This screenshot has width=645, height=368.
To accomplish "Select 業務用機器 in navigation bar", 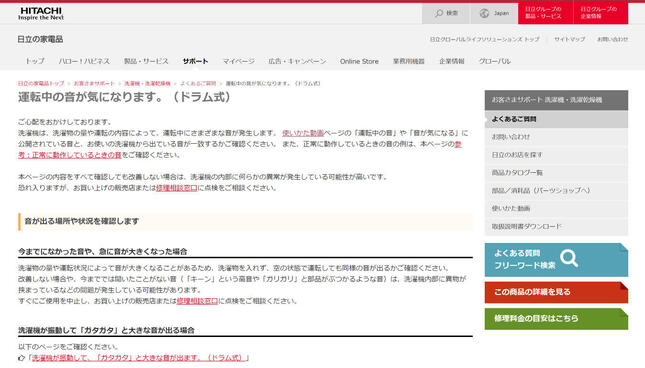I will coord(408,61).
